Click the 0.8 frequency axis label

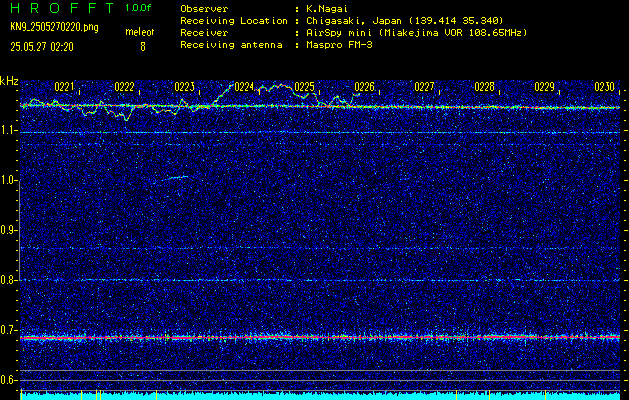(x=8, y=280)
